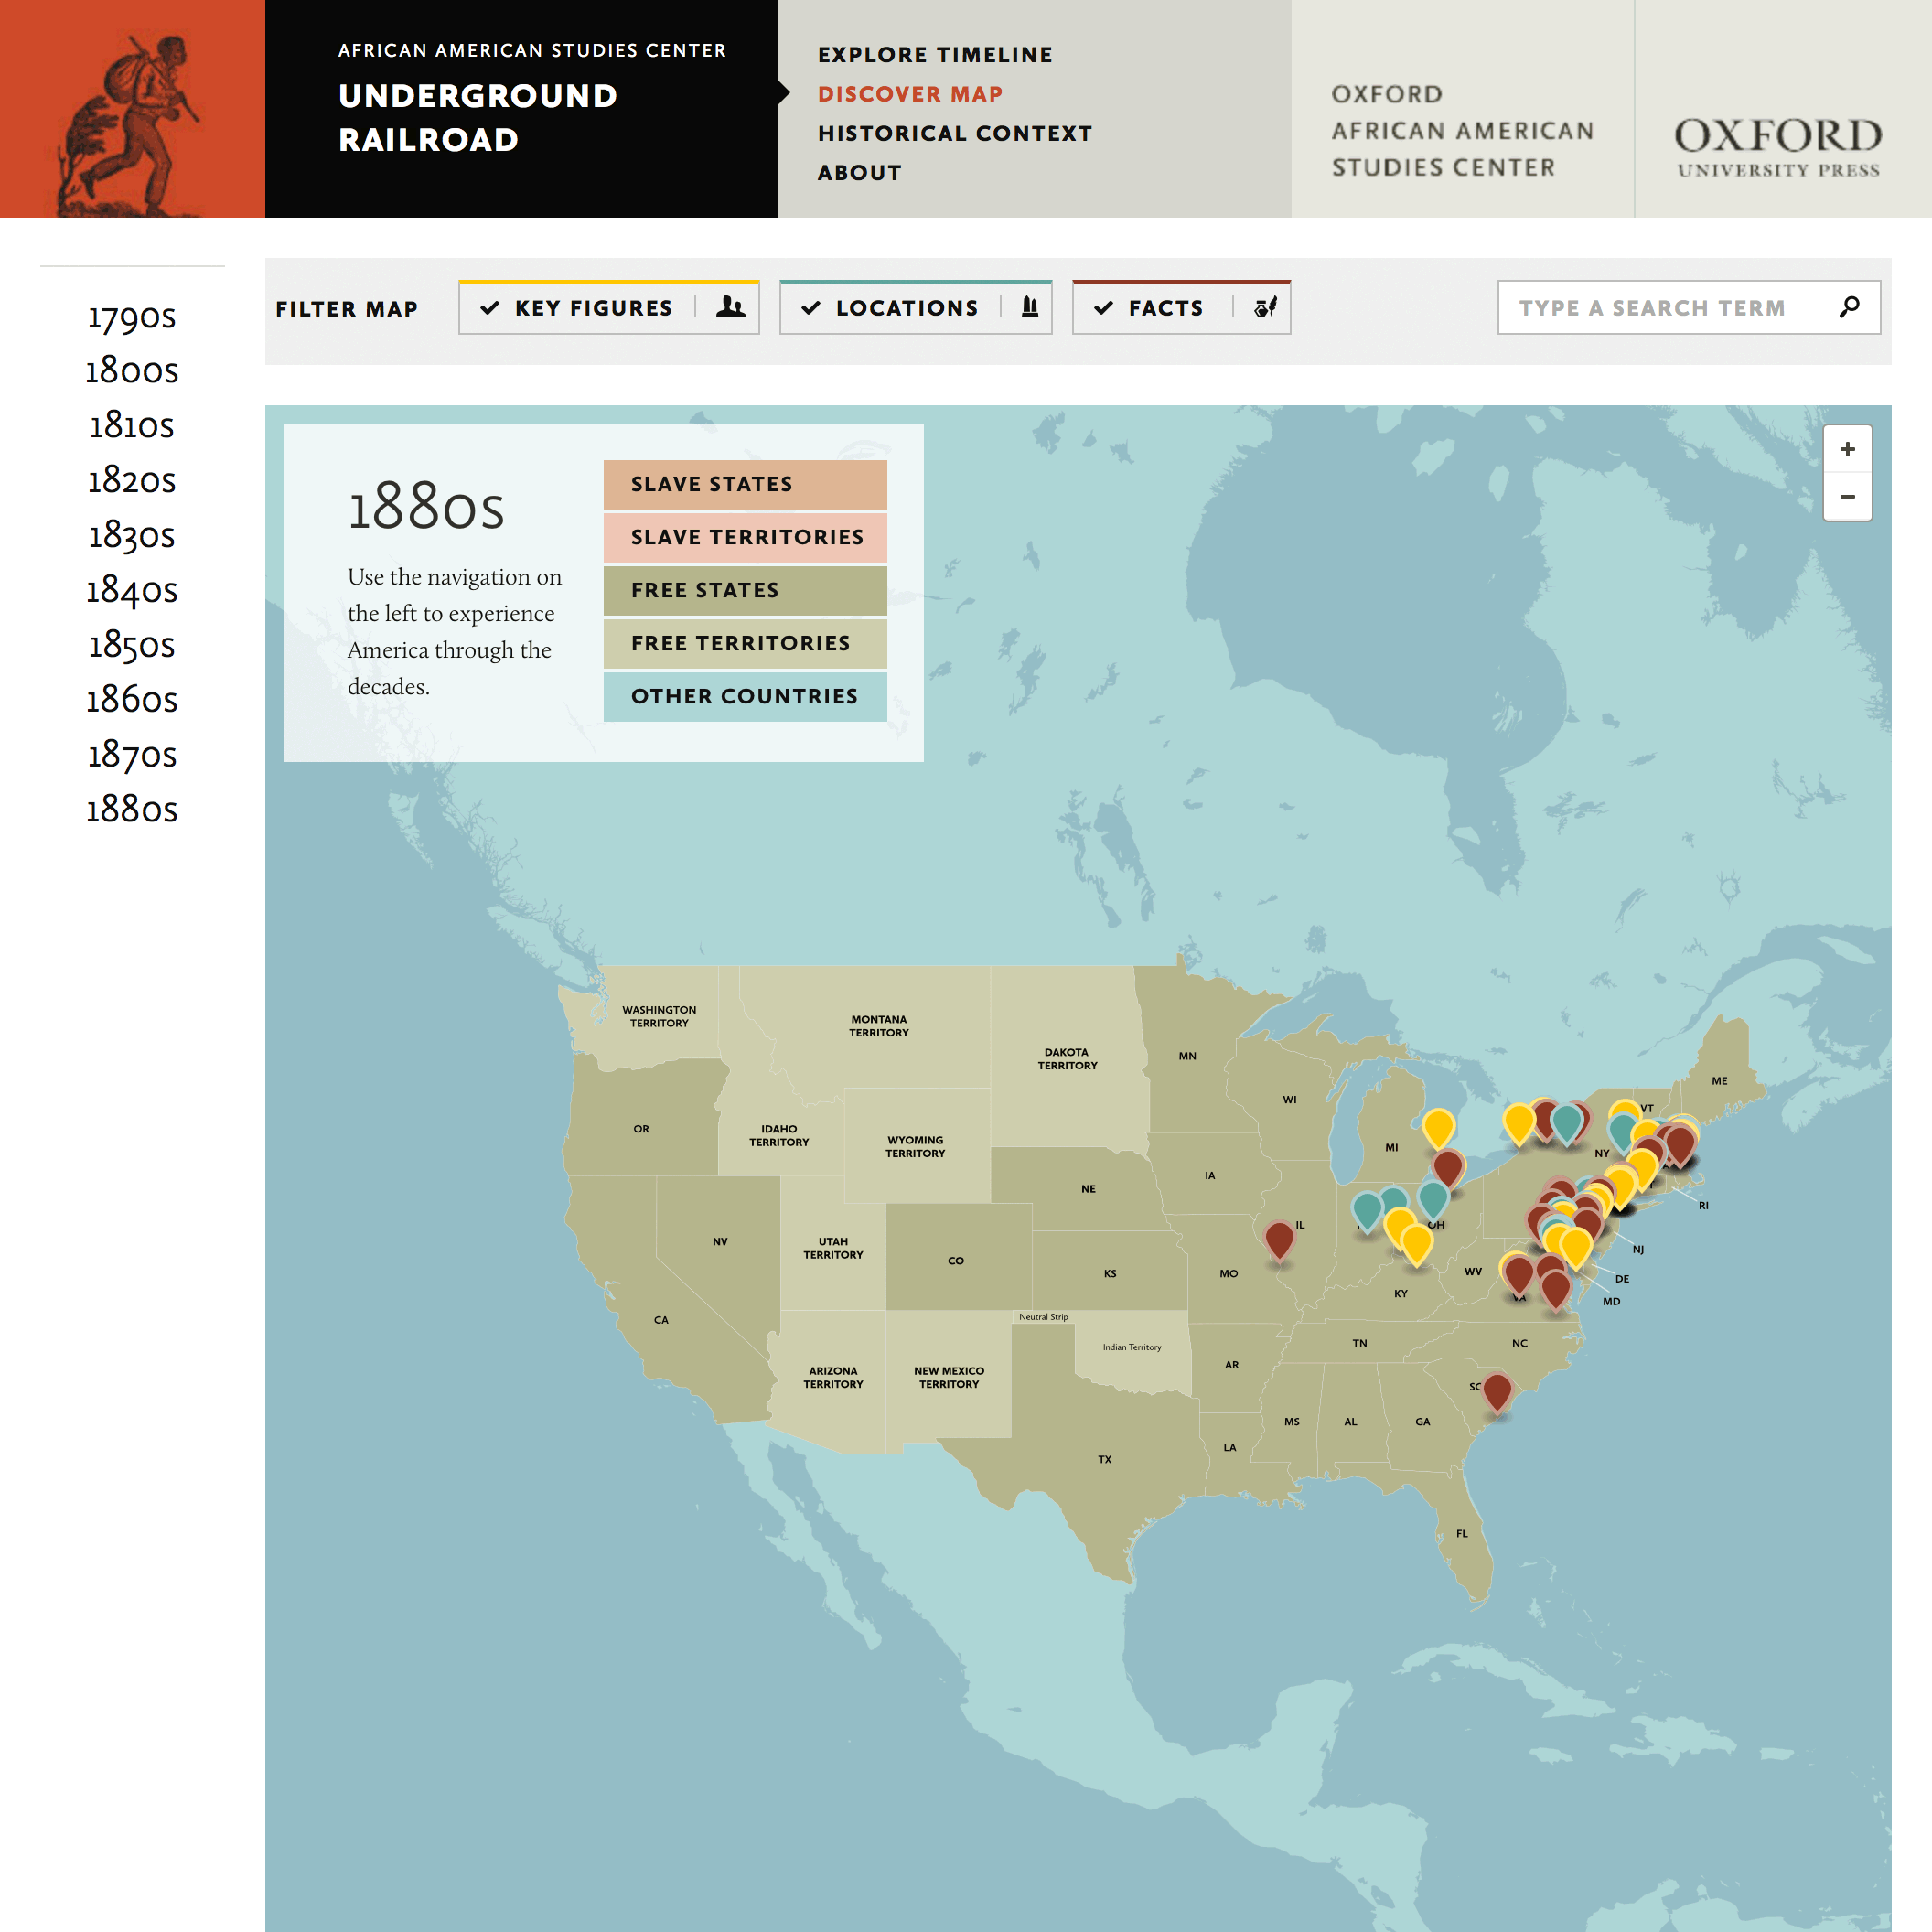
Task: Jump to the 1800s decade
Action: pyautogui.click(x=131, y=371)
